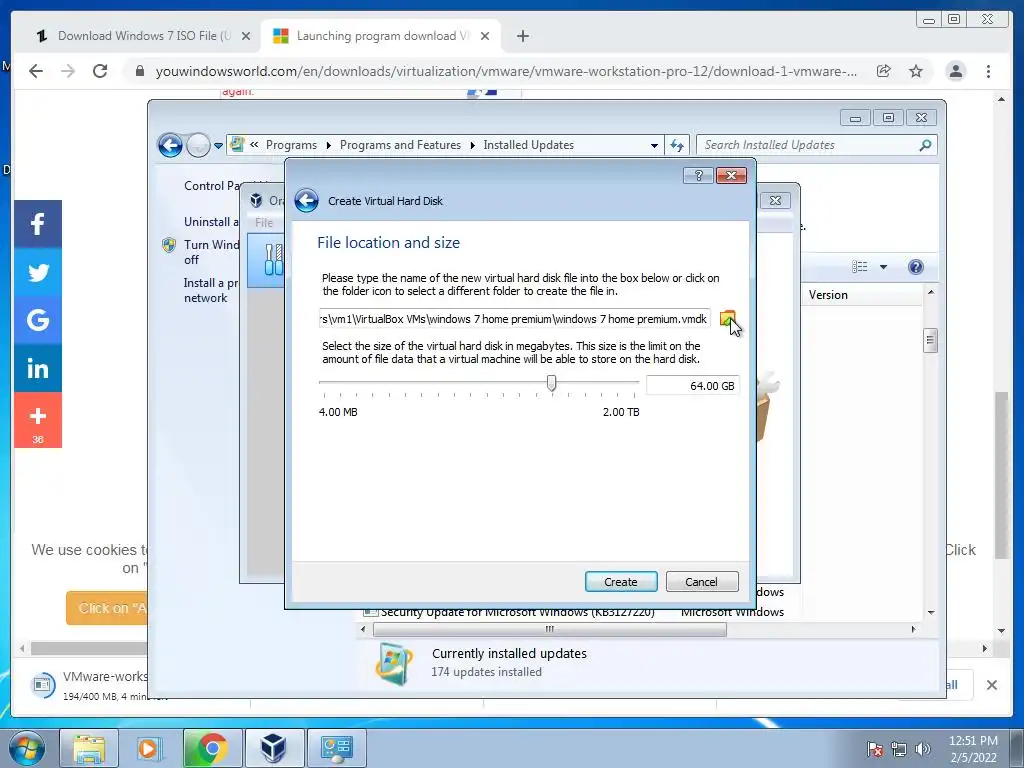Share page via Google sidebar icon
This screenshot has height=768, width=1024.
tap(38, 320)
